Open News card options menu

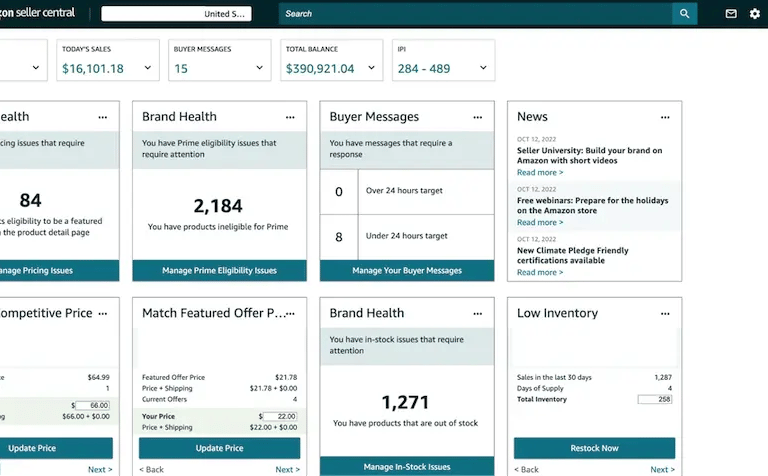pos(665,117)
